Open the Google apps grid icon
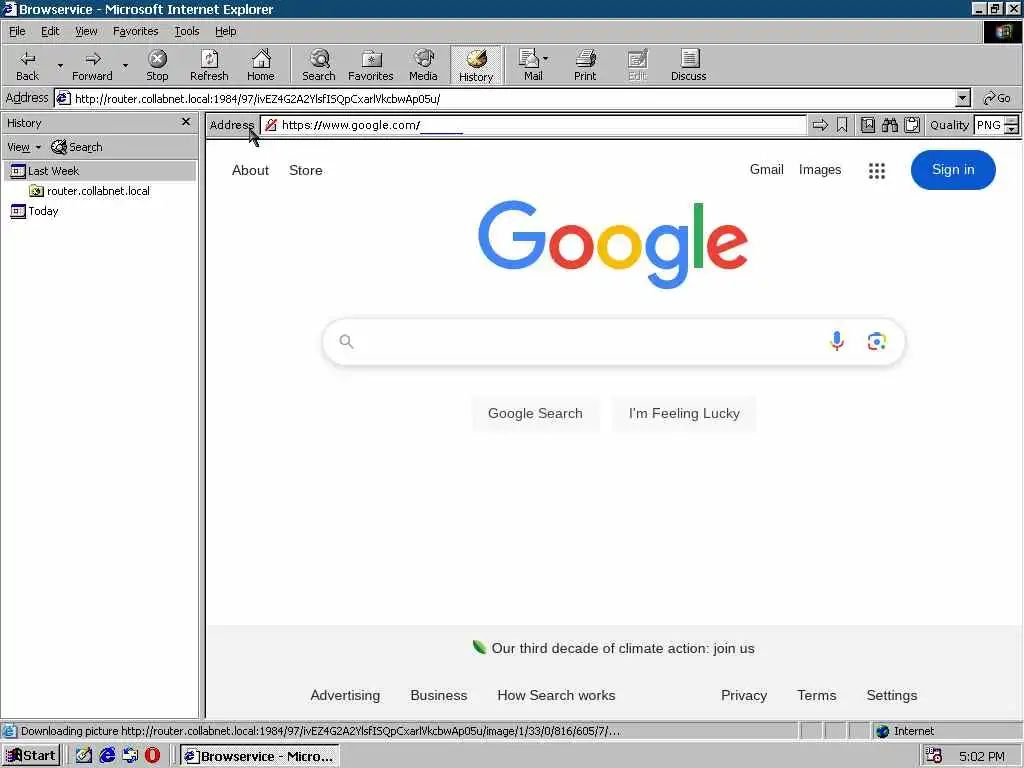The width and height of the screenshot is (1024, 768). (x=876, y=171)
